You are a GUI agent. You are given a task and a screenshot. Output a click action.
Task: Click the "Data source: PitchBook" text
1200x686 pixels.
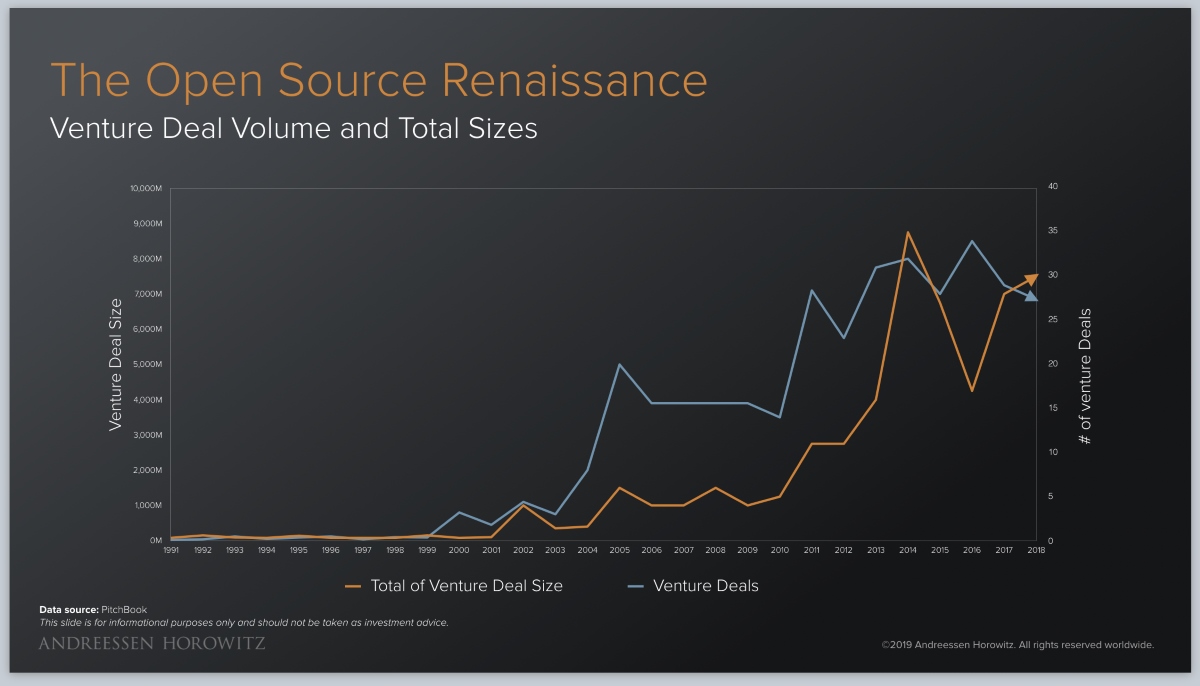click(x=92, y=609)
